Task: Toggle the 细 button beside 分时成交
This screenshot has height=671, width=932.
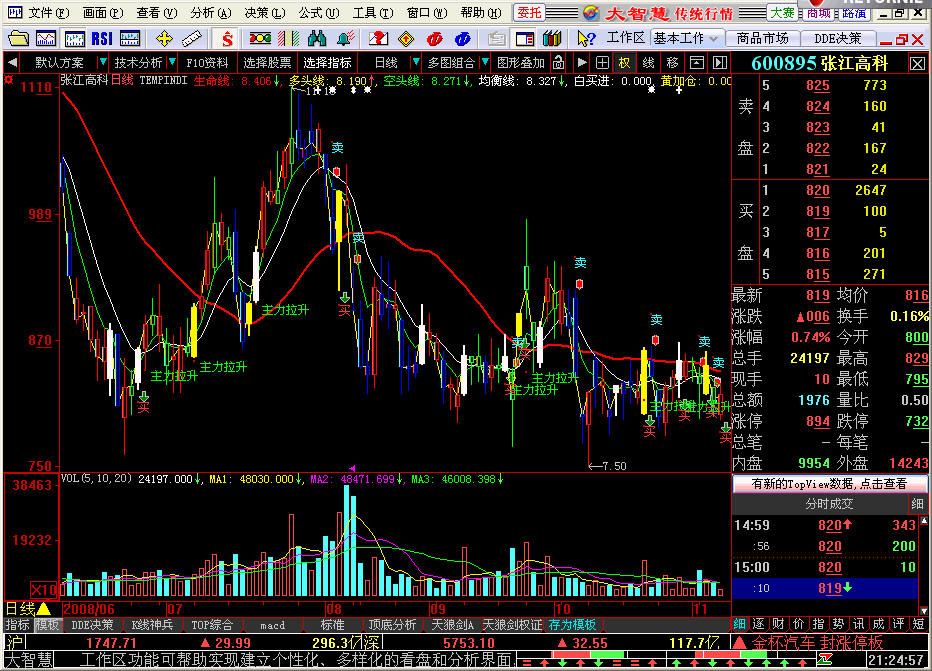Action: 918,504
